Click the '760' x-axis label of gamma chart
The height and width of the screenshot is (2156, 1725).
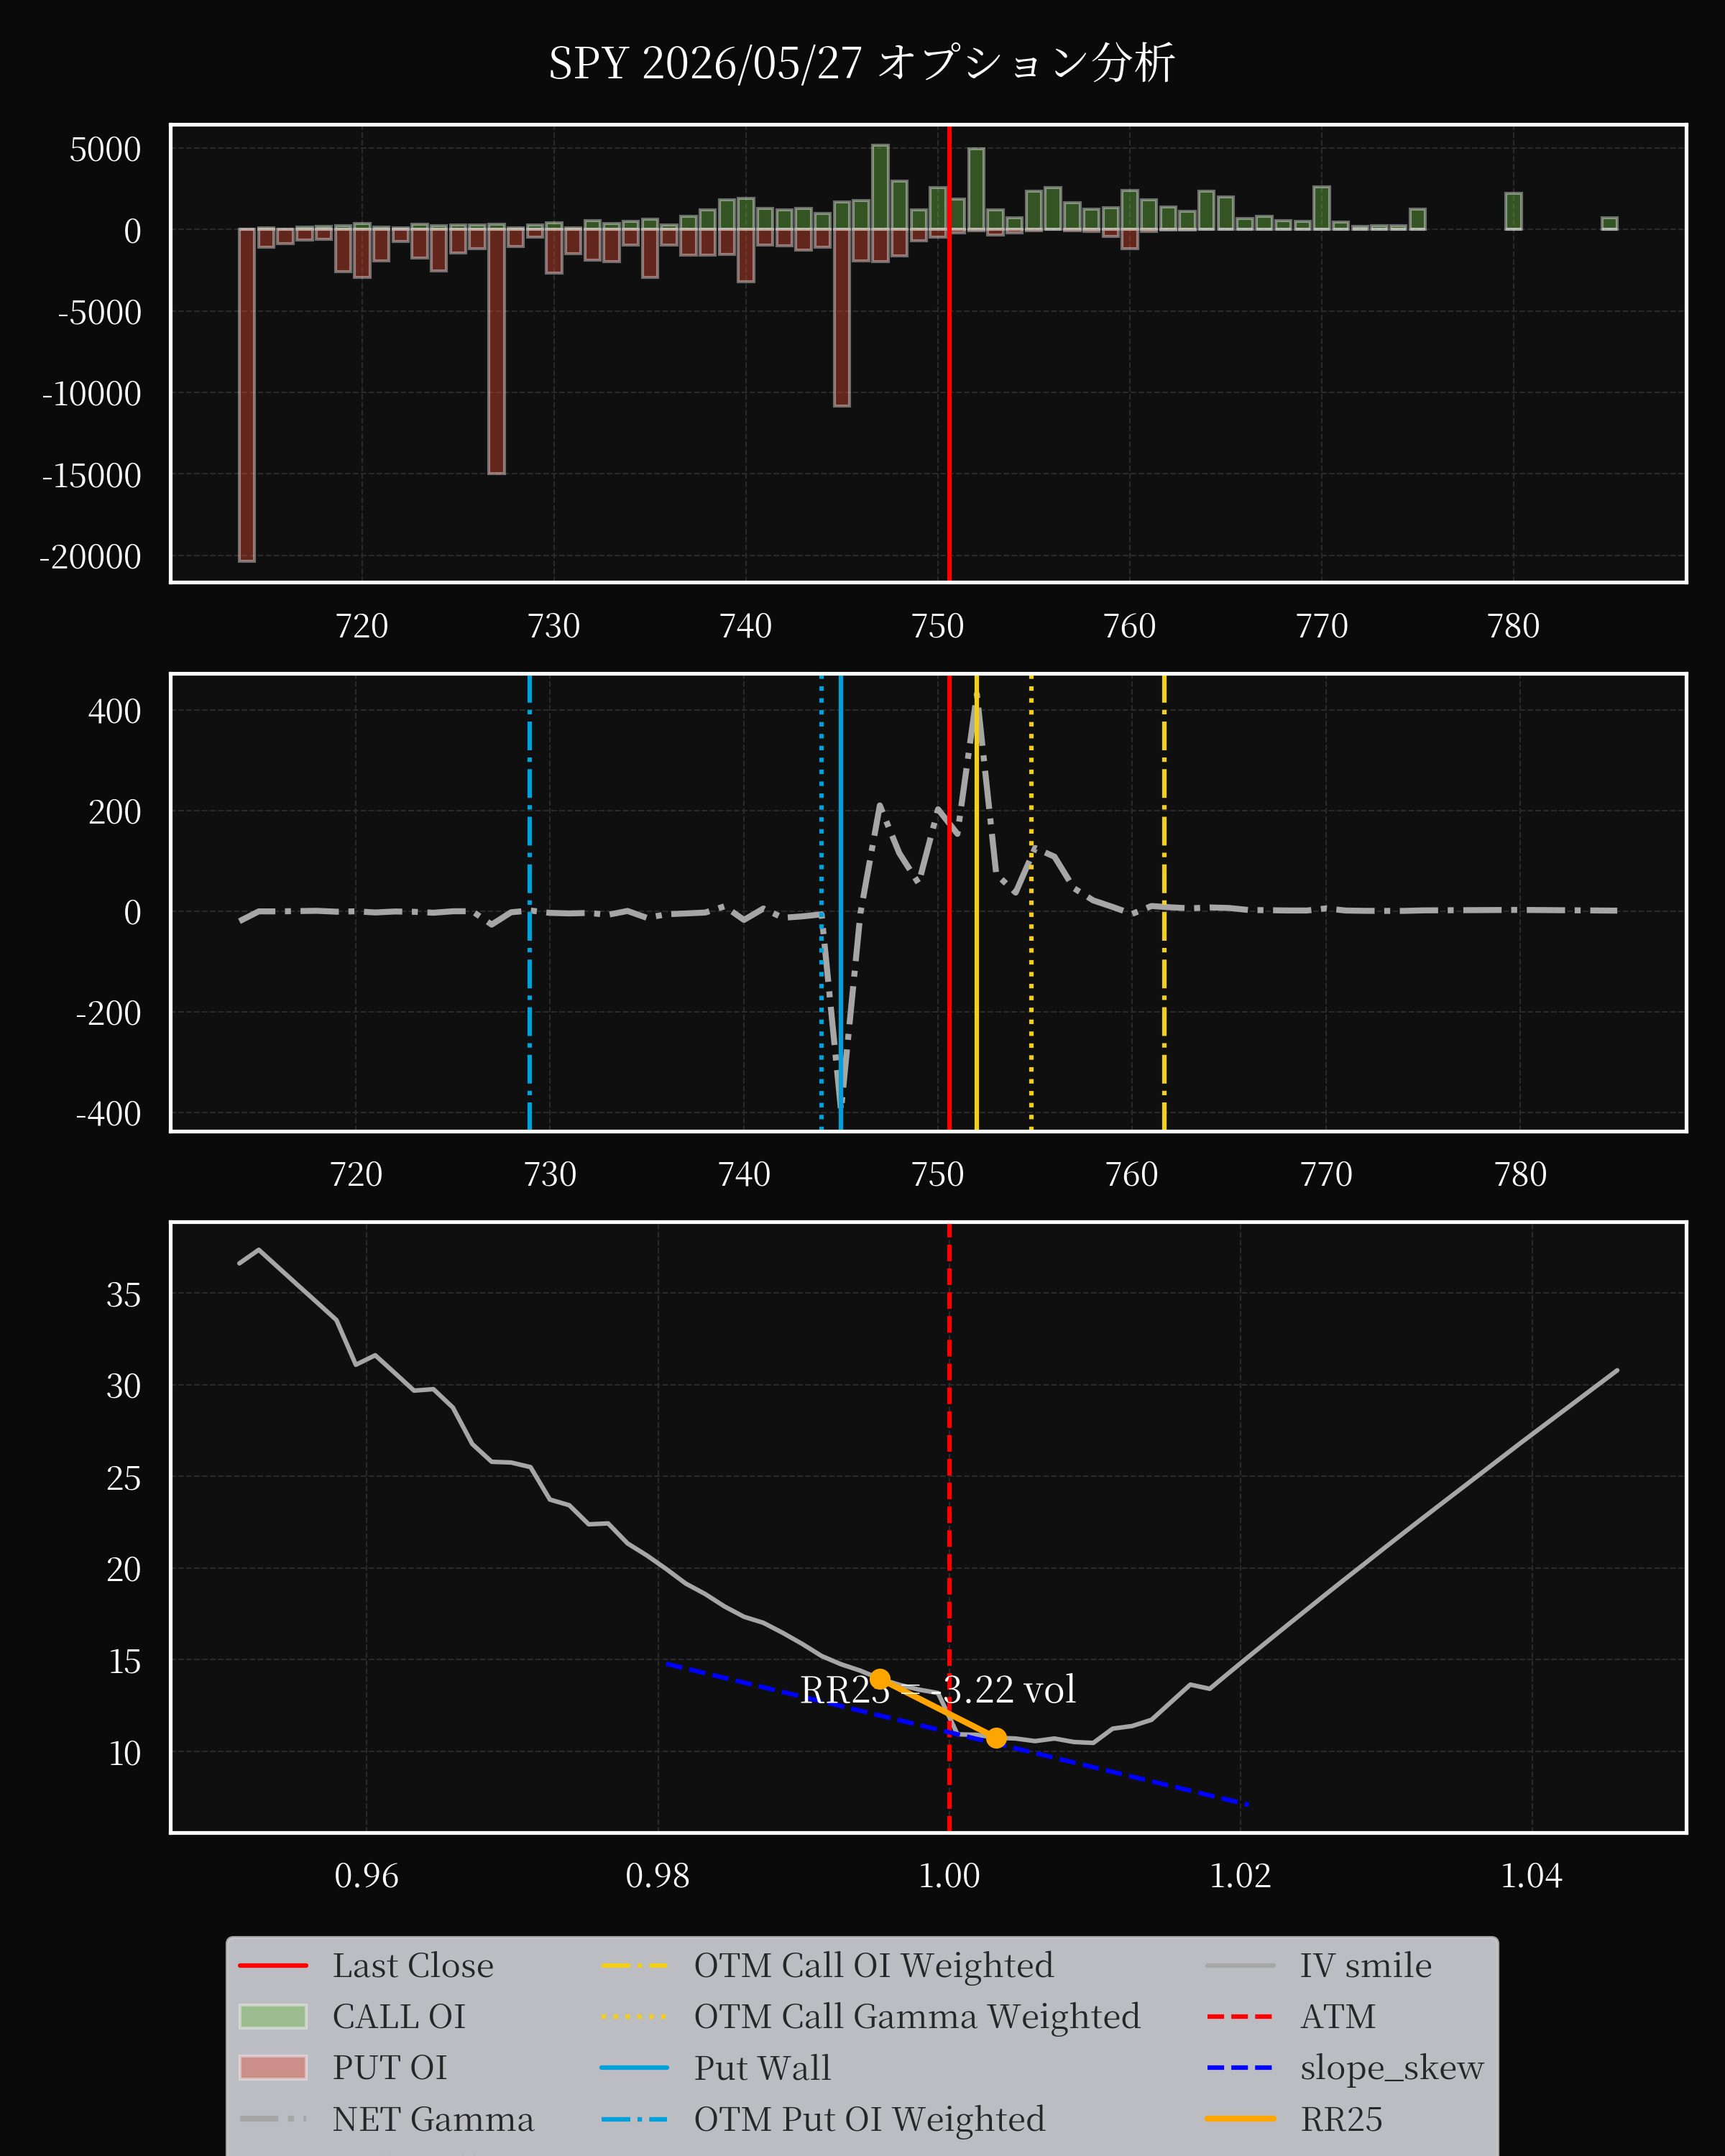[1132, 1174]
